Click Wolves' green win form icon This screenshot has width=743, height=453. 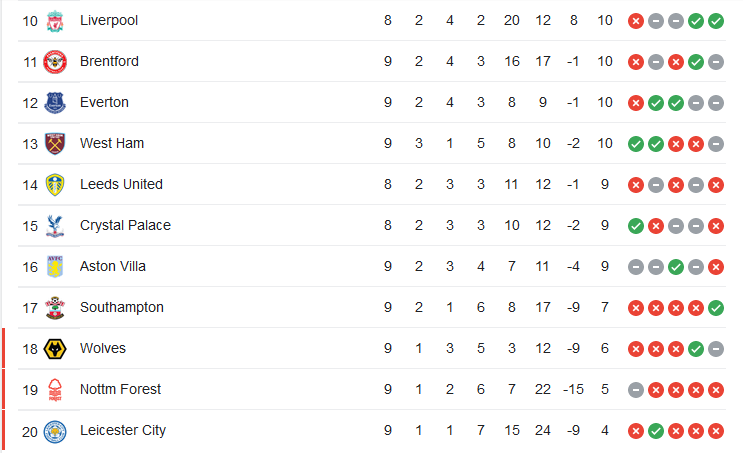[x=696, y=349]
